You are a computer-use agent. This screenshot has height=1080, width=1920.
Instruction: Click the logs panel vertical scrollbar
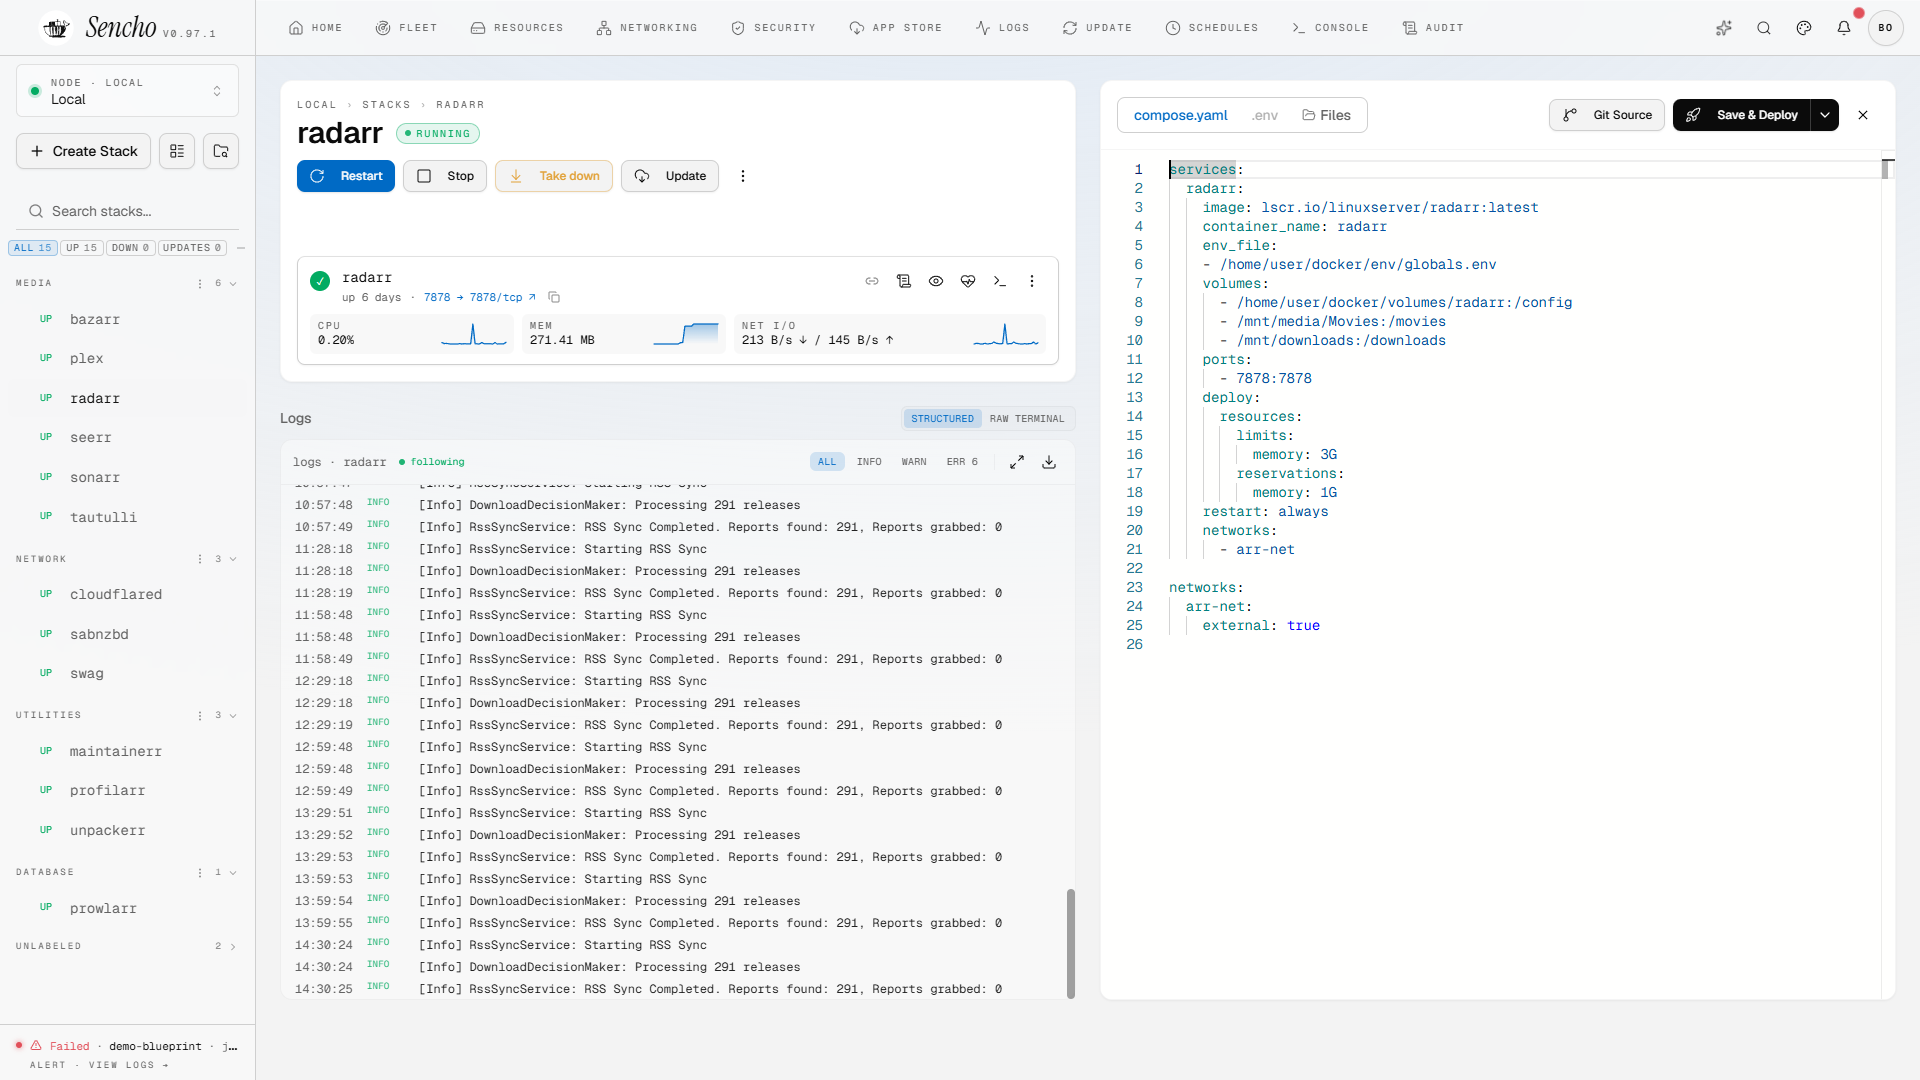click(1071, 943)
